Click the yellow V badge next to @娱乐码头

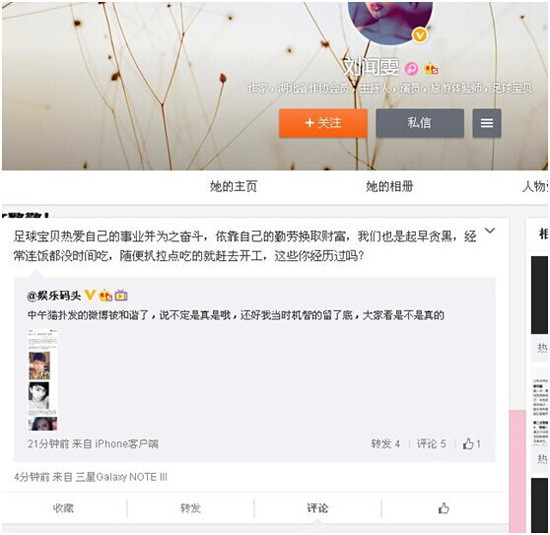pyautogui.click(x=90, y=295)
